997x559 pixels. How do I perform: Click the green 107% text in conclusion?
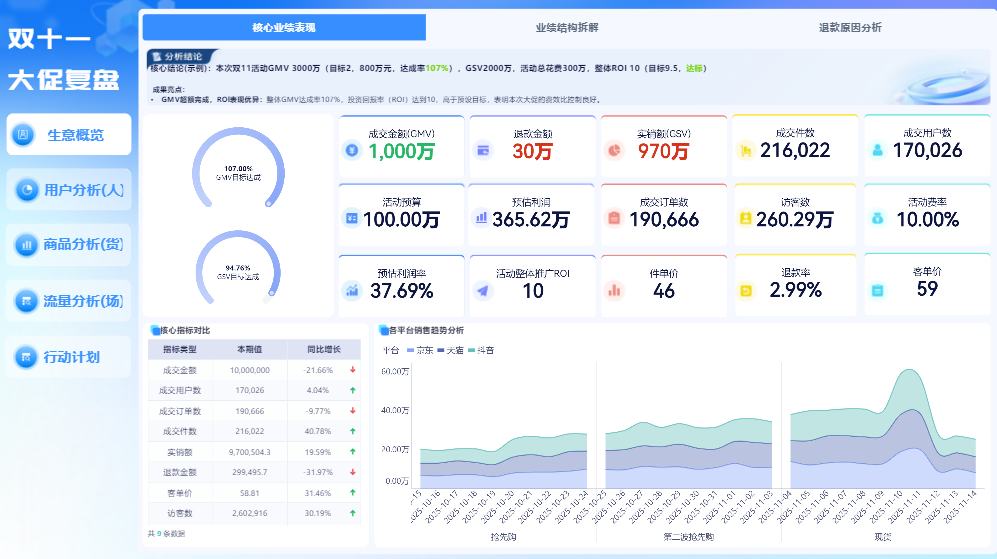point(437,68)
